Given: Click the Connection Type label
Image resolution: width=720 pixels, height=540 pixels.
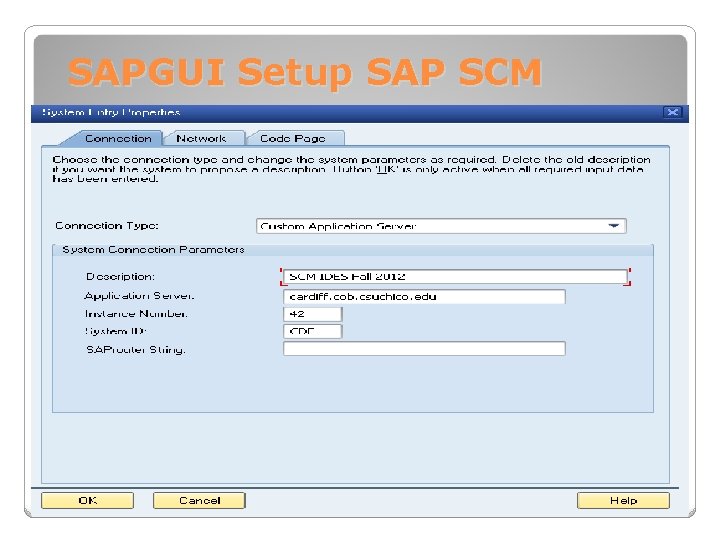Looking at the screenshot, I should point(107,225).
